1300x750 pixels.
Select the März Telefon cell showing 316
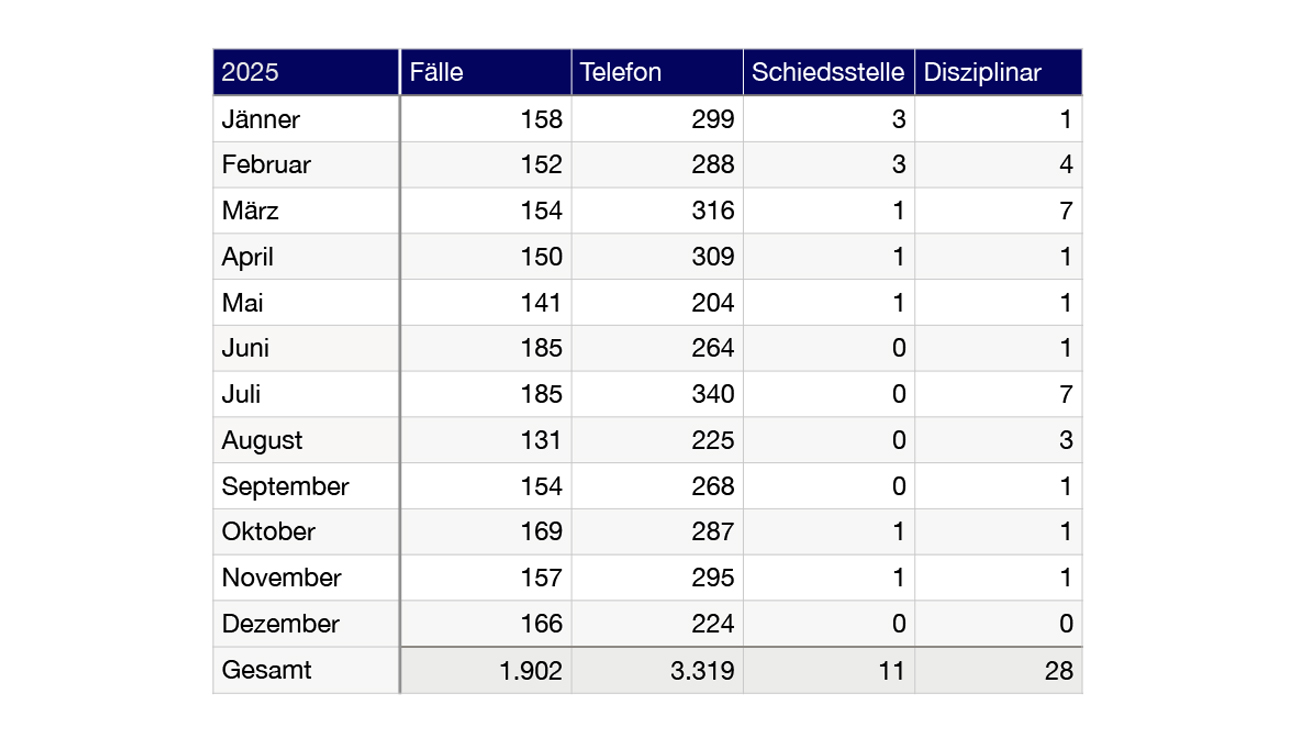click(x=657, y=211)
